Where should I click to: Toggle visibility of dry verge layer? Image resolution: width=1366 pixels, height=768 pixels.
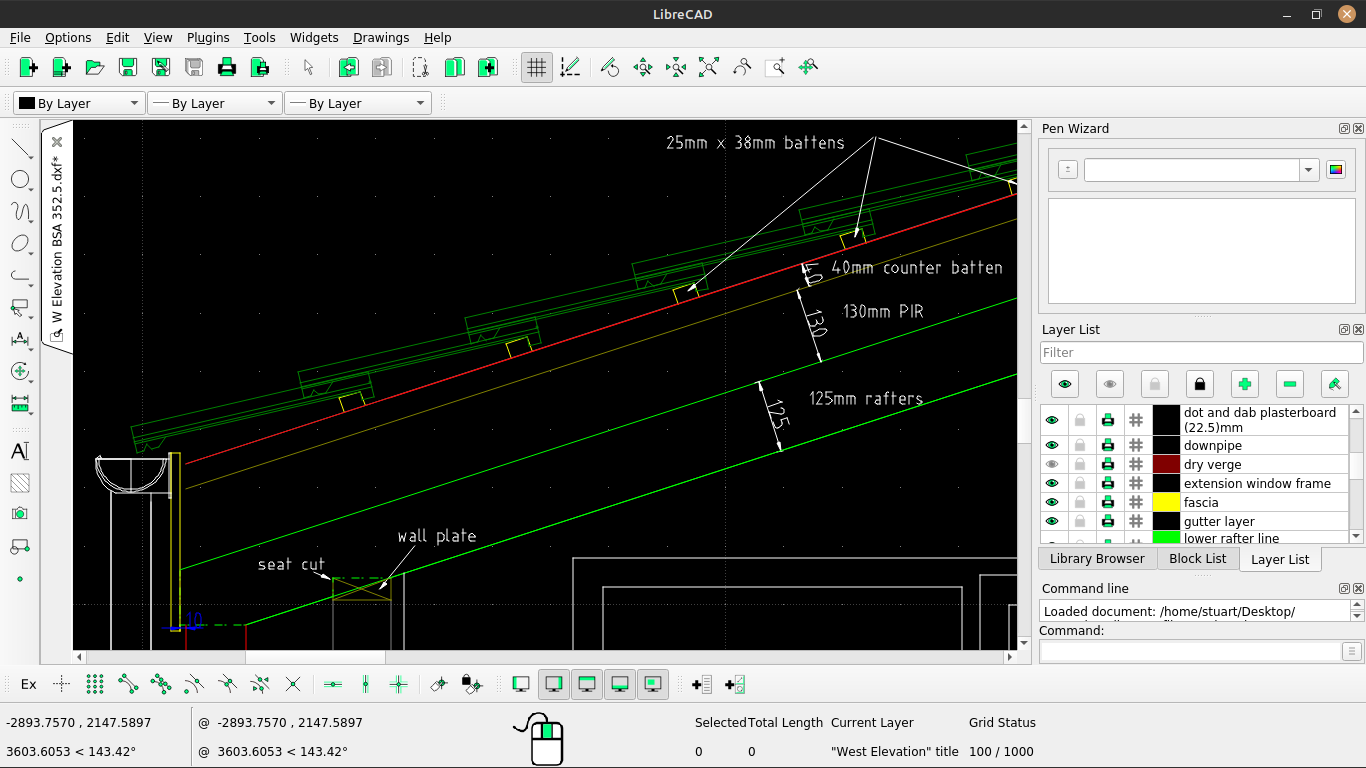pyautogui.click(x=1052, y=464)
